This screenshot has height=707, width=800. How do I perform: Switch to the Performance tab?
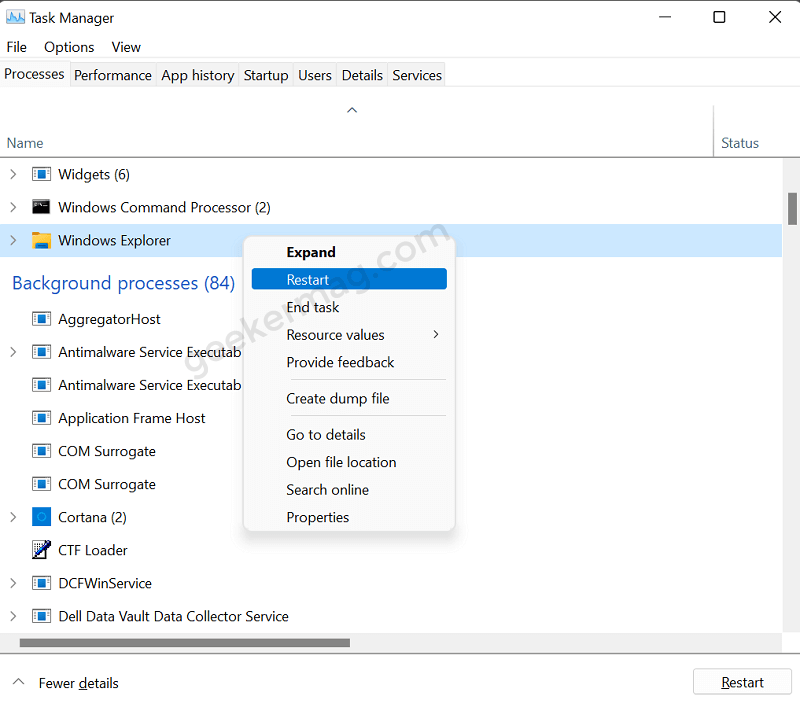(113, 75)
